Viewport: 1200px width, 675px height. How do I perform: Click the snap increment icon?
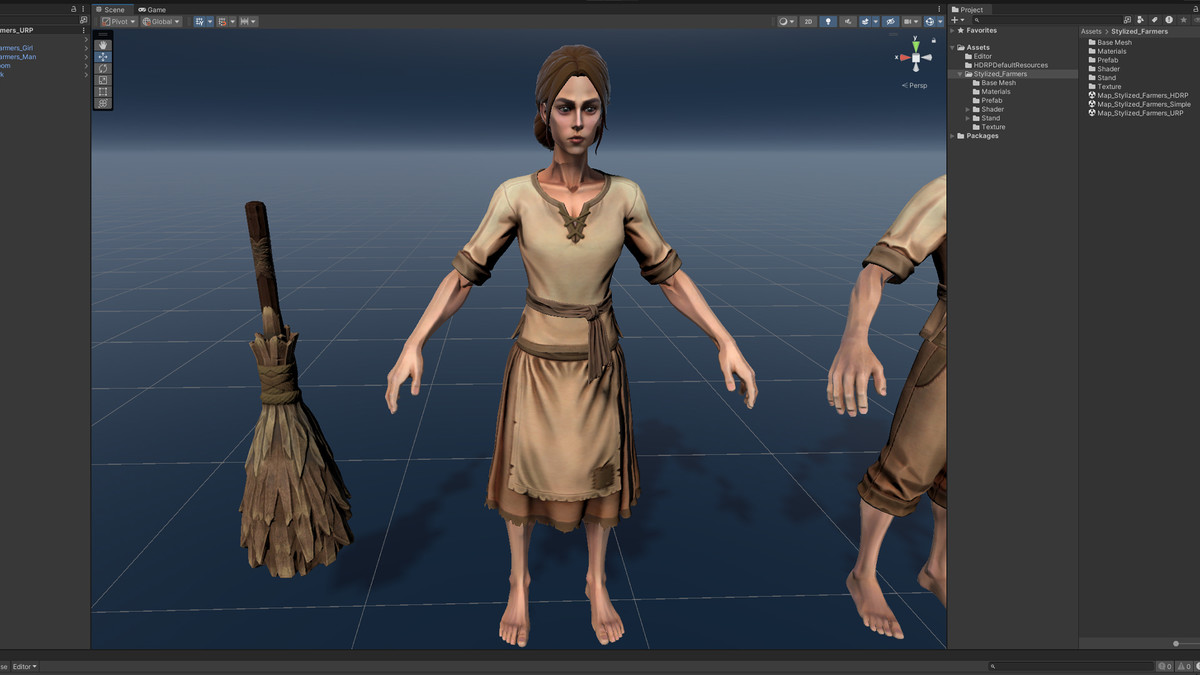(x=222, y=21)
